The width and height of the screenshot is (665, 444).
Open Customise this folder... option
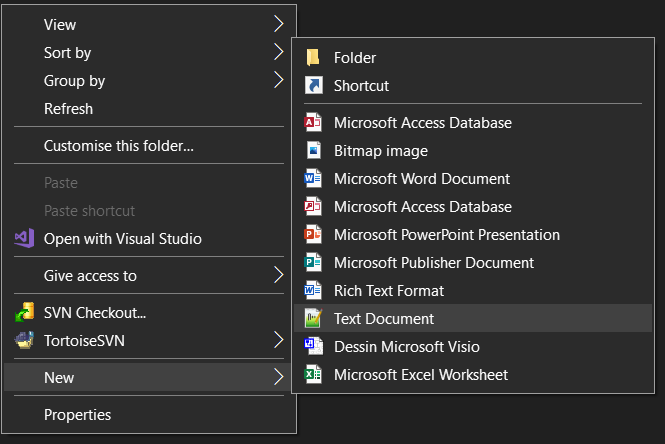pyautogui.click(x=149, y=145)
